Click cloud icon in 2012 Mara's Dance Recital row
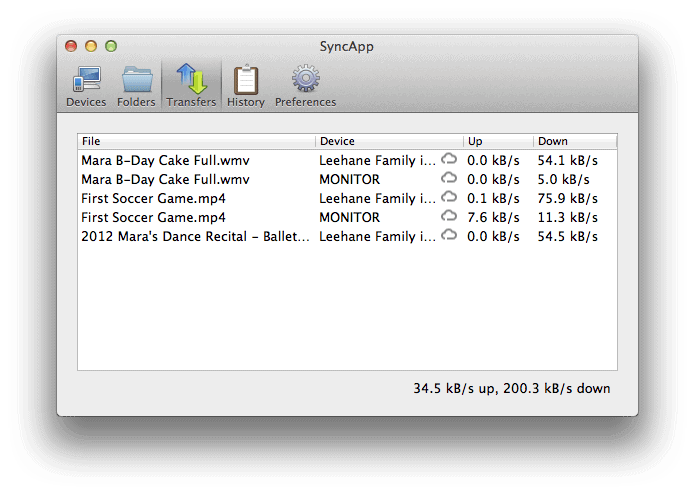Screen dimensions: 695x495 (x=449, y=235)
